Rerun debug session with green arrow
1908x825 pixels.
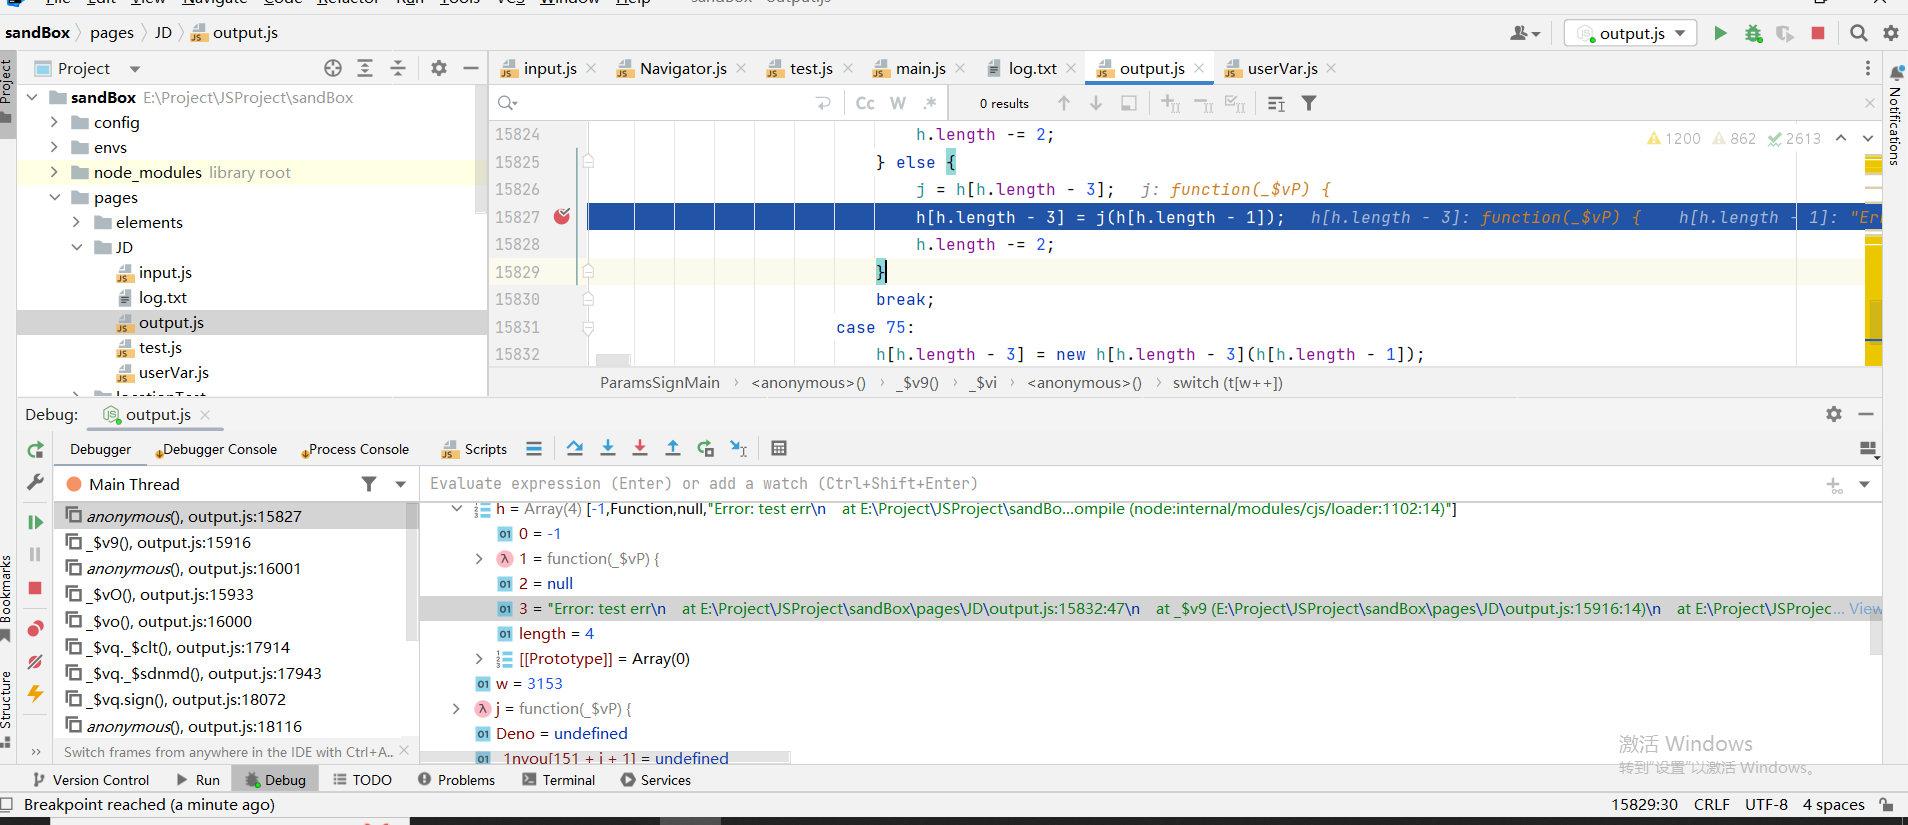35,450
